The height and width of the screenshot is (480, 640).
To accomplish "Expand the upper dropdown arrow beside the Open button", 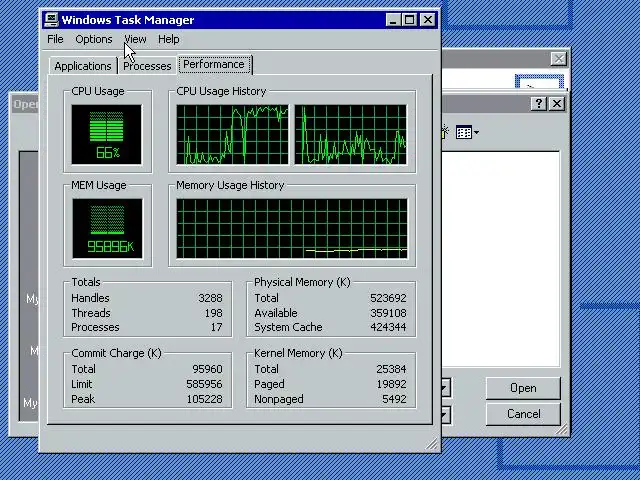I will click(445, 388).
